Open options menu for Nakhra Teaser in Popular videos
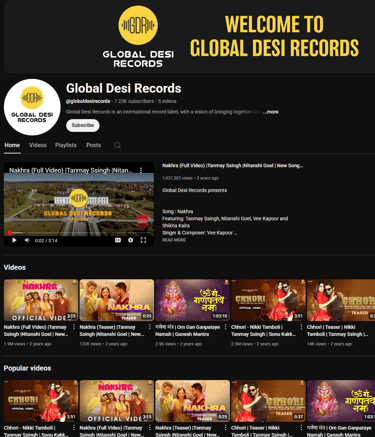Image resolution: width=375 pixels, height=437 pixels. (x=226, y=428)
